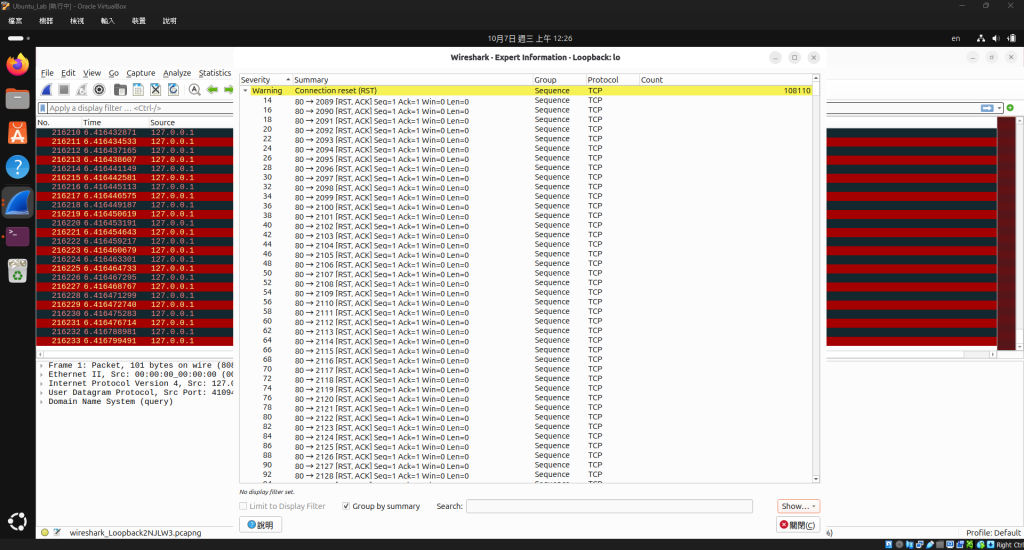
Task: Open Ubuntu Software center in dock
Action: pos(18,133)
